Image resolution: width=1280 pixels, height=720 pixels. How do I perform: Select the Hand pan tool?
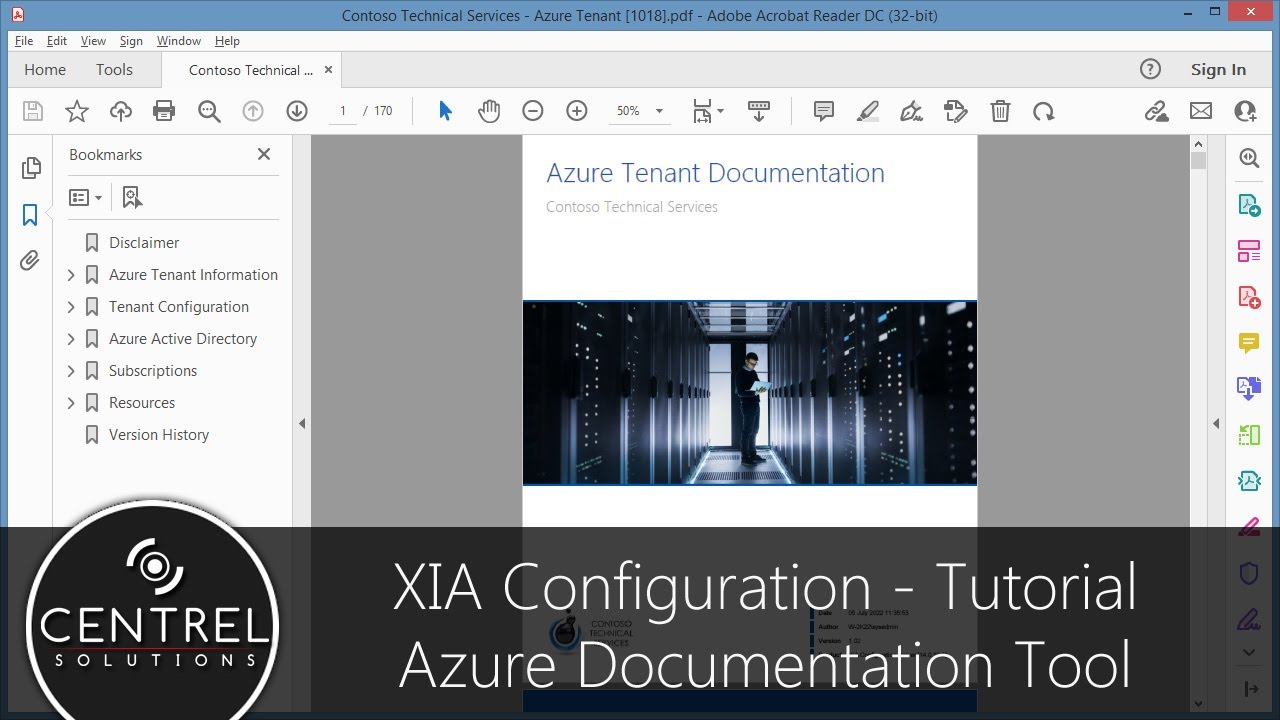(489, 111)
